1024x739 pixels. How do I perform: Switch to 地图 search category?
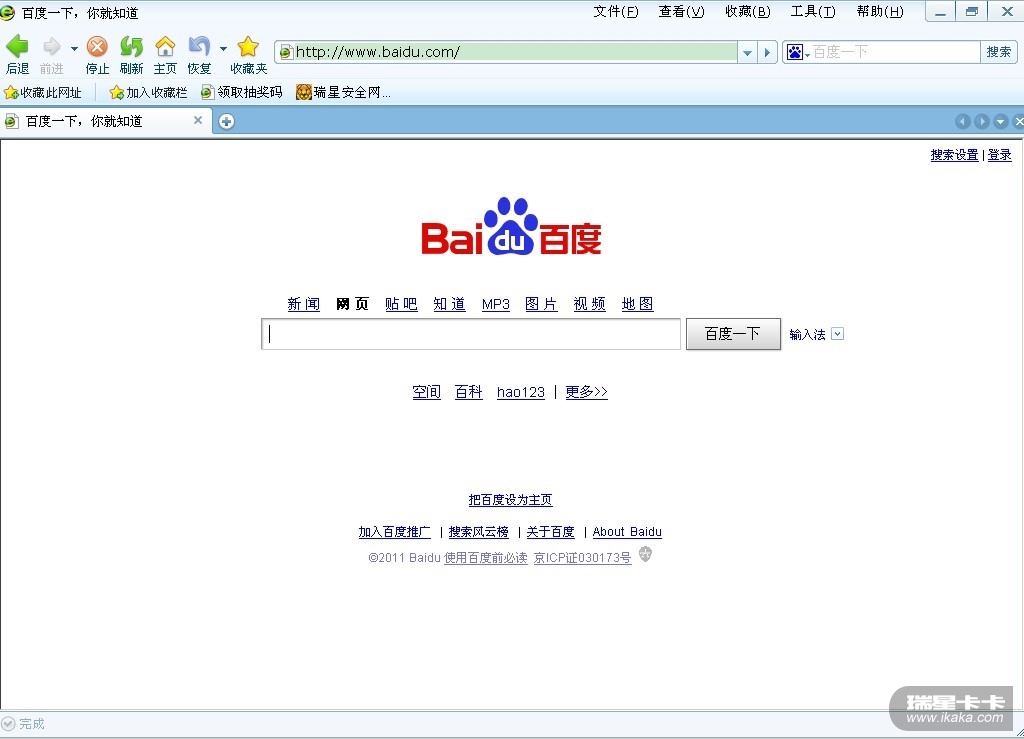click(x=637, y=304)
